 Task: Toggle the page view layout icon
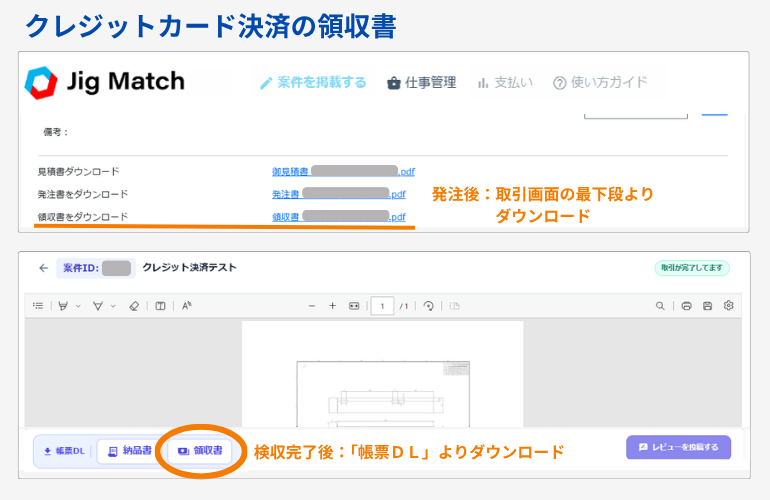(x=160, y=306)
